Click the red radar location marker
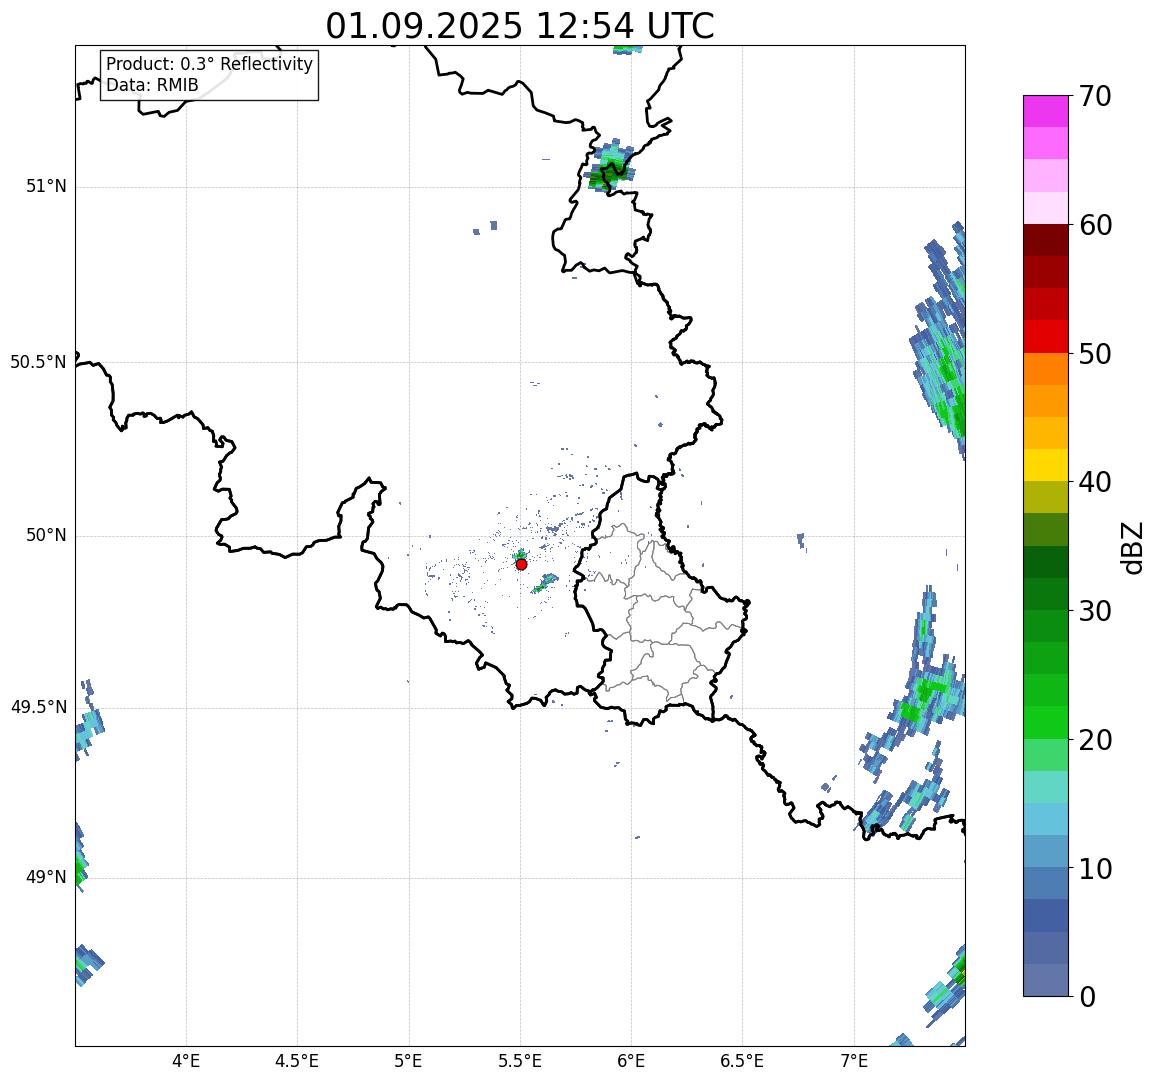Viewport: 1157px width, 1081px height. point(521,564)
